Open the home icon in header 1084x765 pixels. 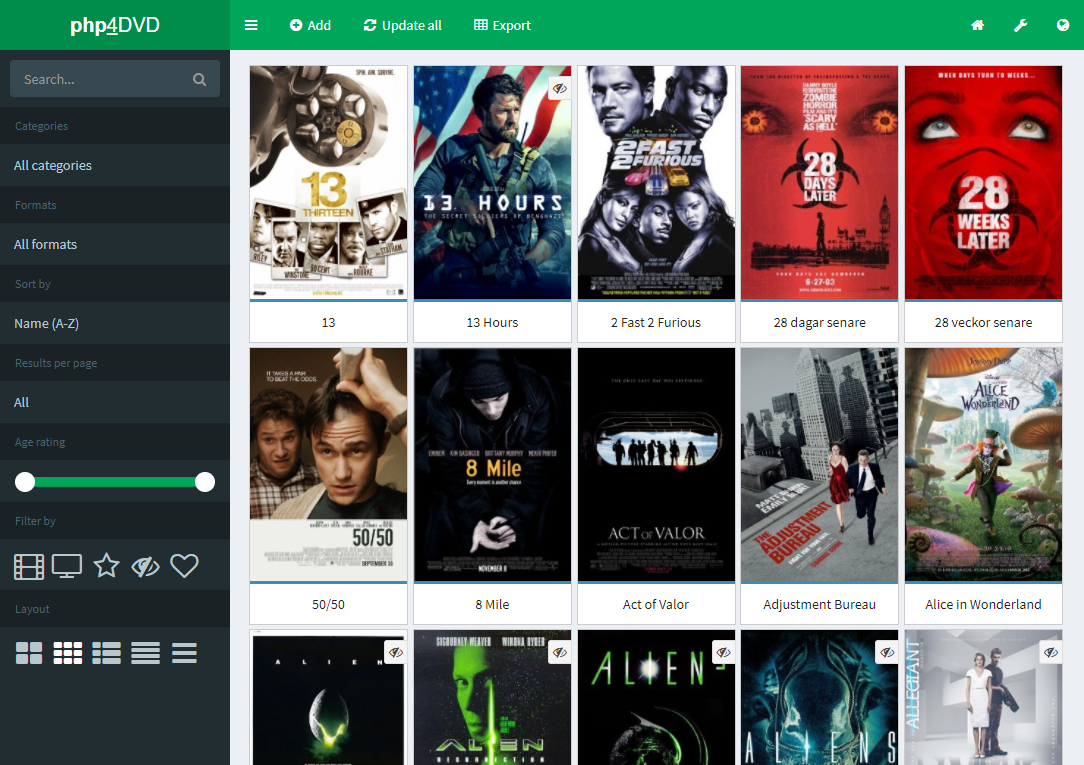pos(977,25)
